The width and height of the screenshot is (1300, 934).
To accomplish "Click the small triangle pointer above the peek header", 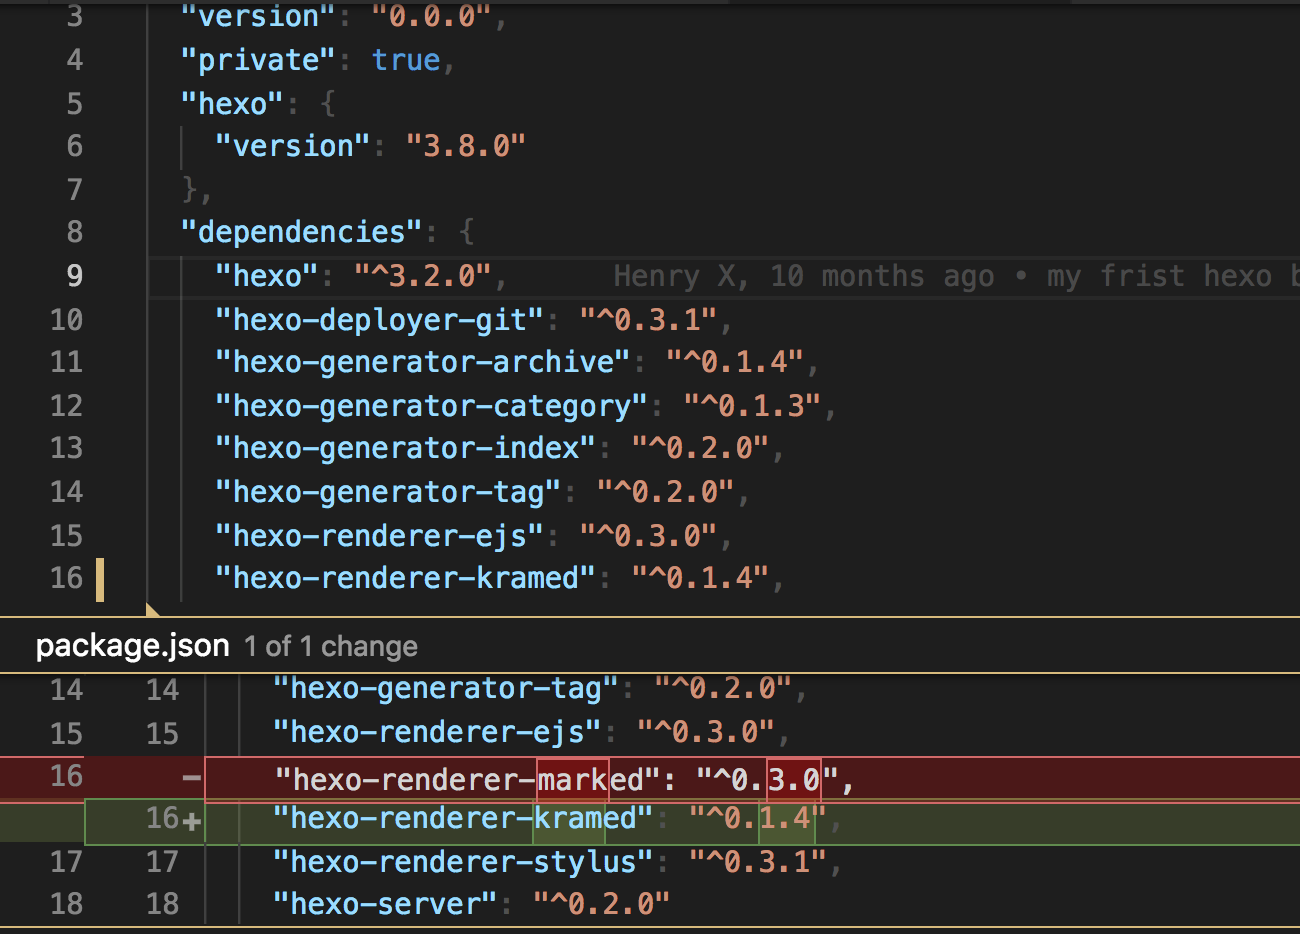I will 152,610.
